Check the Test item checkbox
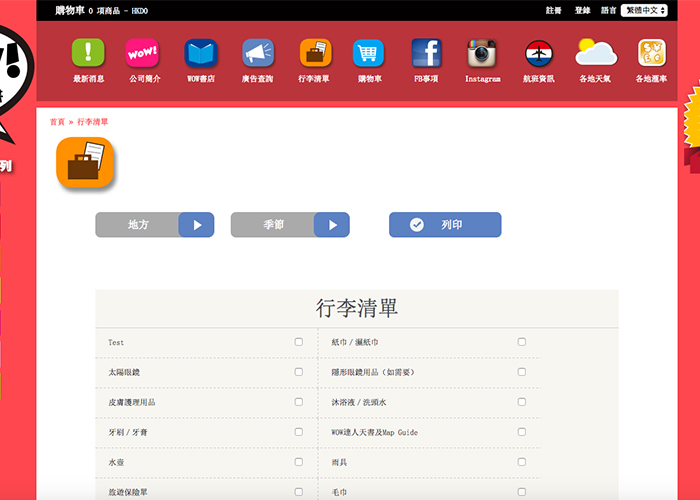This screenshot has width=700, height=500. click(x=298, y=342)
